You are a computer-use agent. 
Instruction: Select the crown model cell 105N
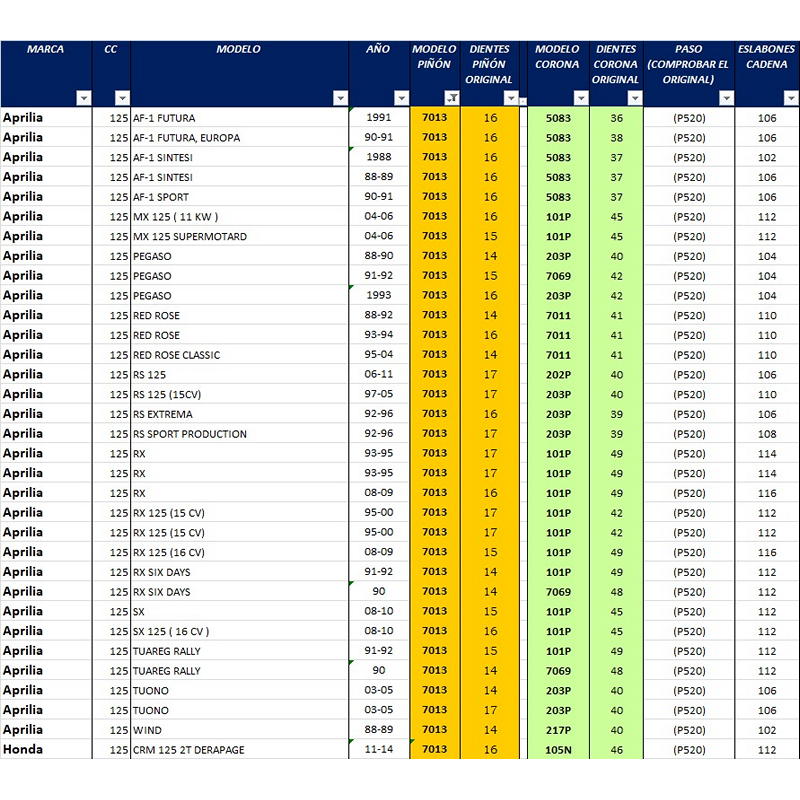pyautogui.click(x=558, y=750)
